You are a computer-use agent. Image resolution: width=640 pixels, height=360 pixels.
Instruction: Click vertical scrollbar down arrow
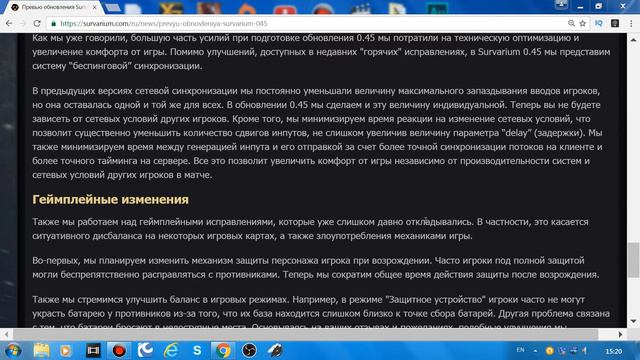coord(633,322)
